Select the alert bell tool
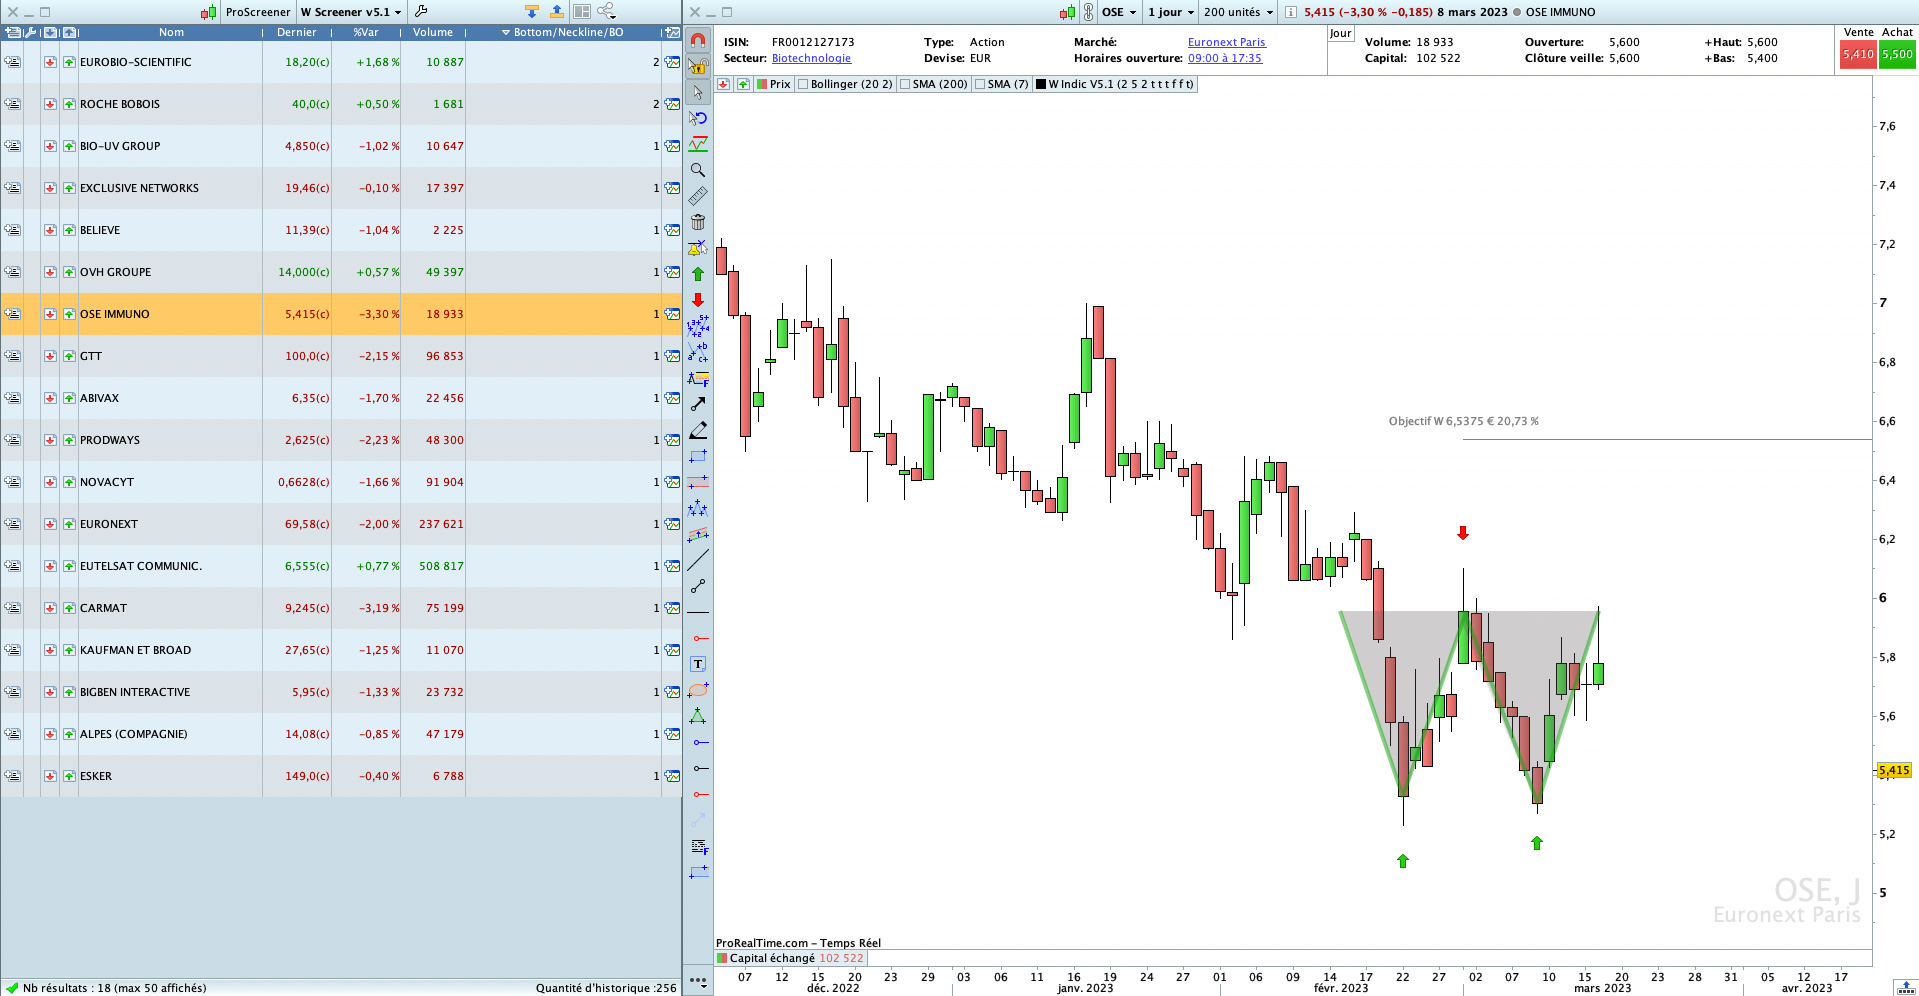Image resolution: width=1919 pixels, height=996 pixels. pyautogui.click(x=698, y=248)
